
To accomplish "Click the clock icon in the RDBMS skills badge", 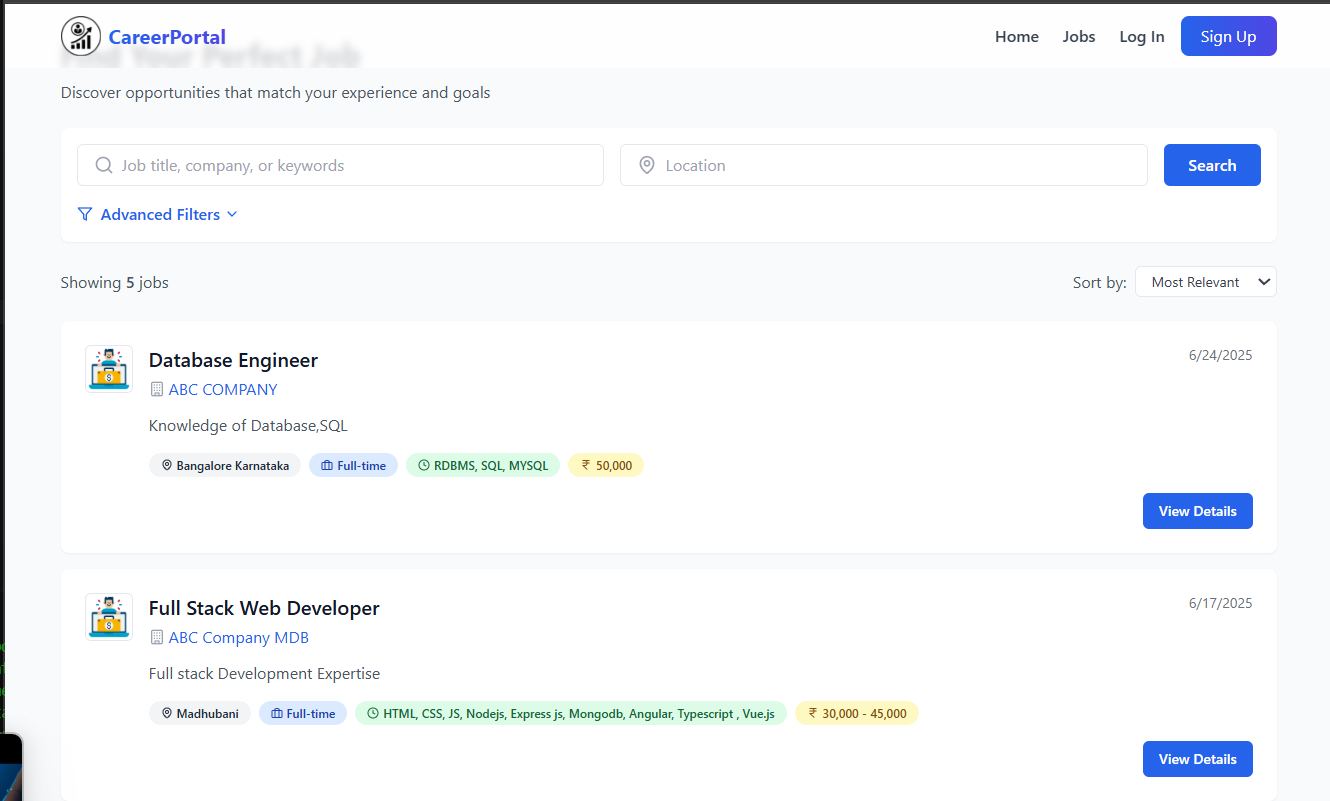I will (424, 465).
